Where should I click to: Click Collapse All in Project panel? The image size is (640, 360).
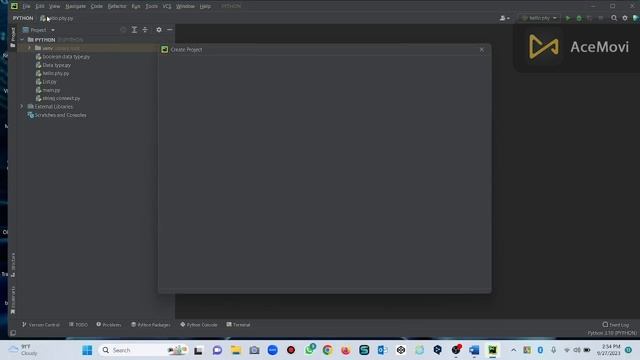tap(145, 30)
